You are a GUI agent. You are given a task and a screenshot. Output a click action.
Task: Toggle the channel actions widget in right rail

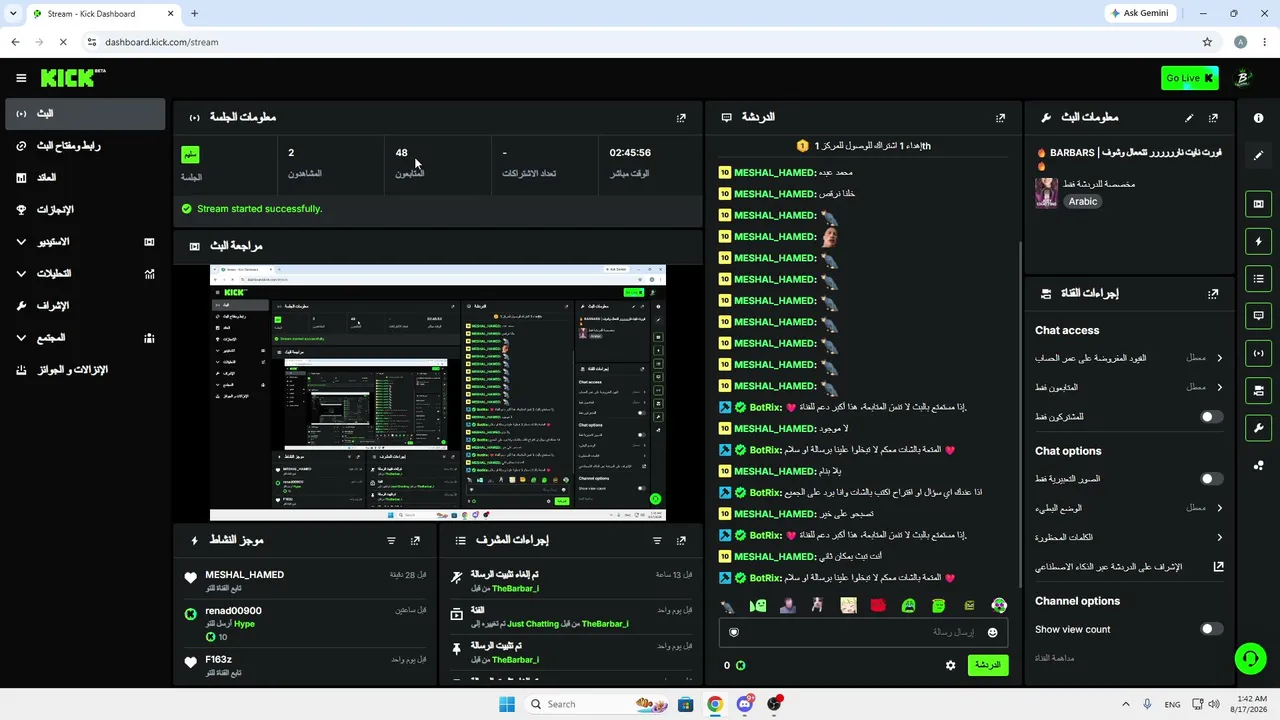1258,390
